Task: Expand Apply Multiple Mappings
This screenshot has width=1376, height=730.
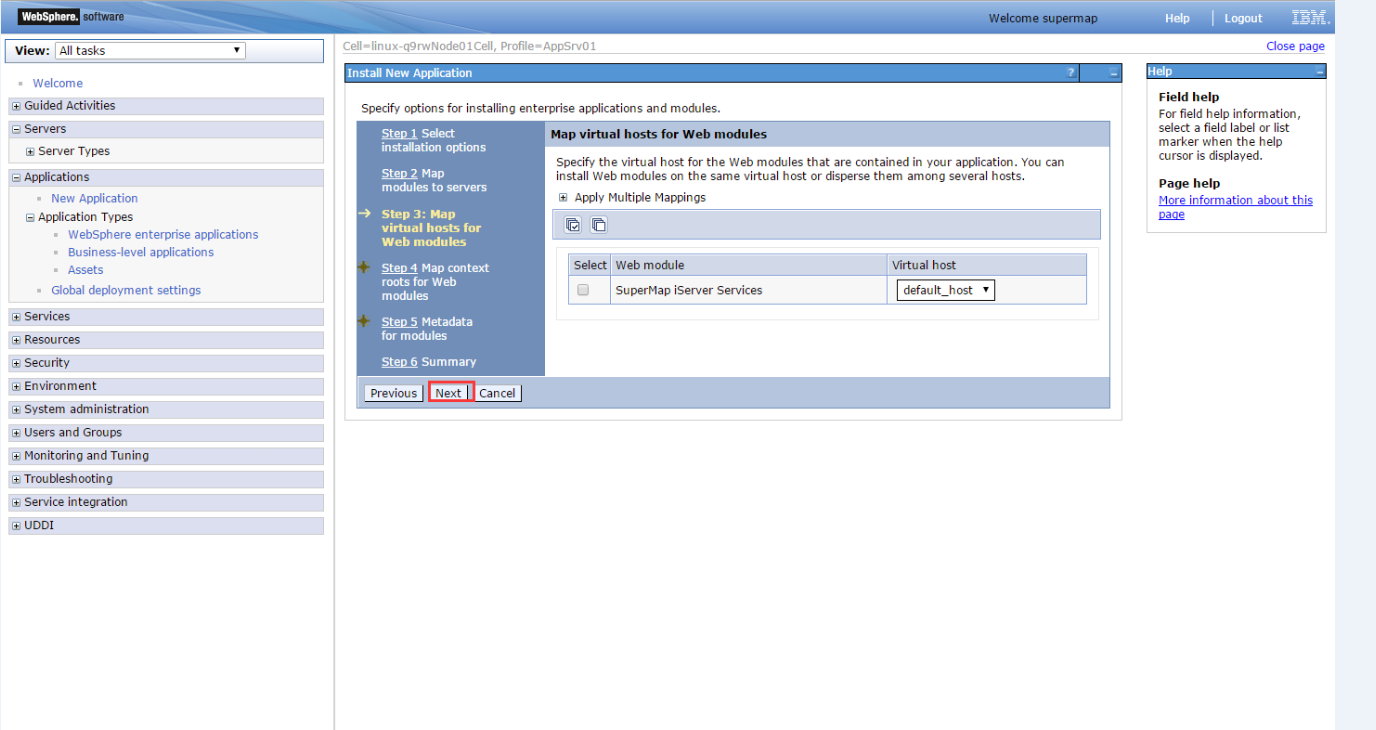Action: pos(563,197)
